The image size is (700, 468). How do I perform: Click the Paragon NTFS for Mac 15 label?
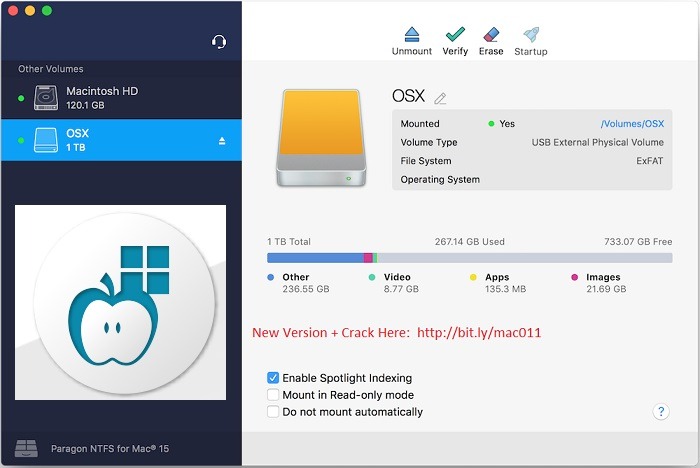[x=110, y=449]
